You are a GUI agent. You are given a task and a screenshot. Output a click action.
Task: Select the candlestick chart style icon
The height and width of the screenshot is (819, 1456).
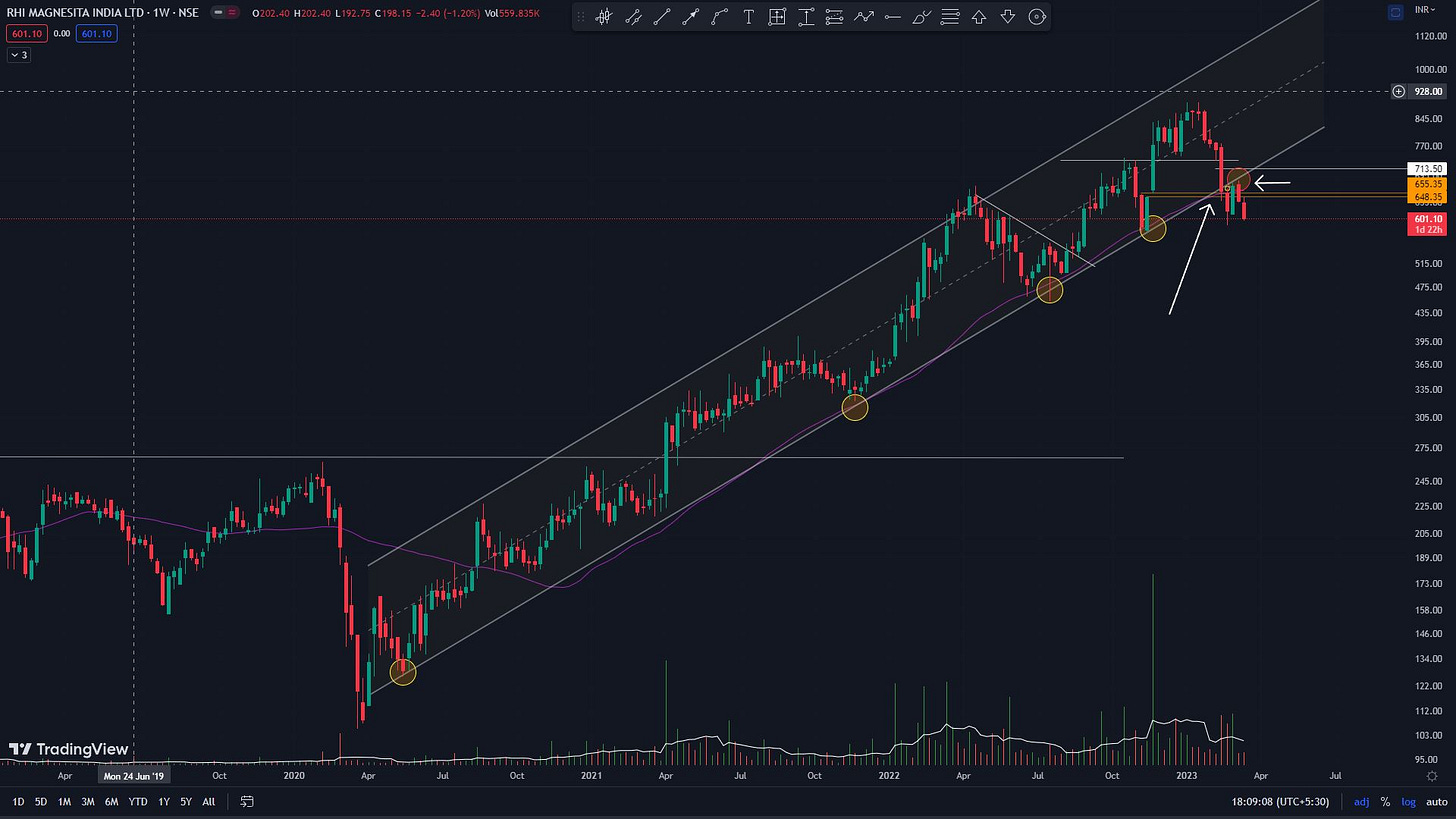pyautogui.click(x=604, y=17)
